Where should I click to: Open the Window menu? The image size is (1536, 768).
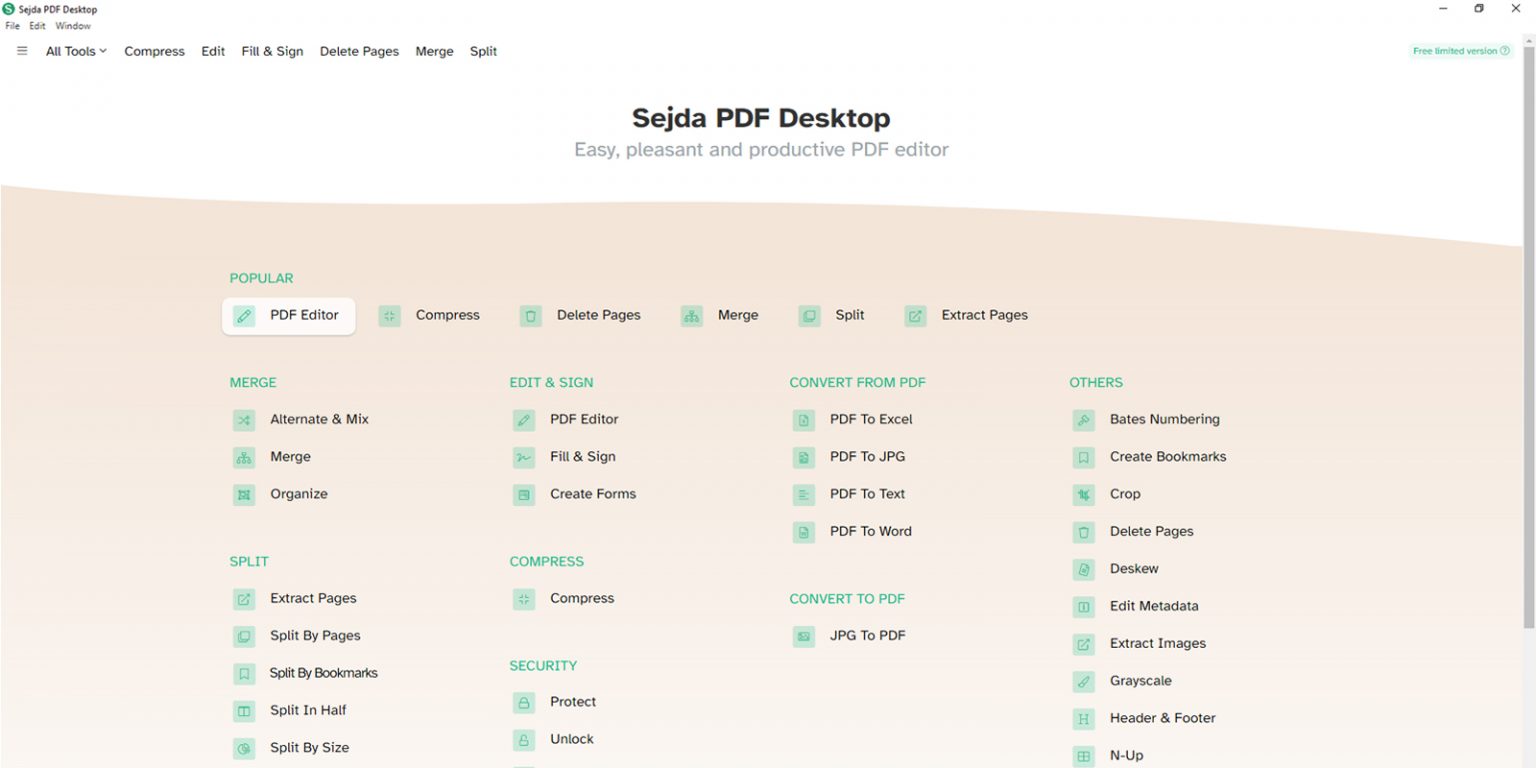(73, 26)
